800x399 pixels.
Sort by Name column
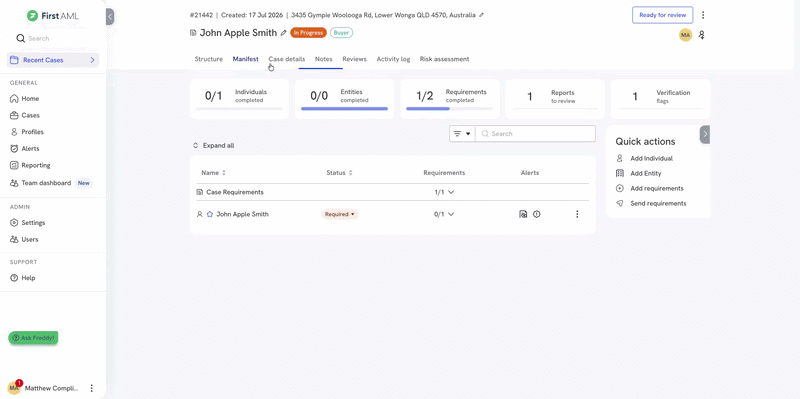[213, 173]
